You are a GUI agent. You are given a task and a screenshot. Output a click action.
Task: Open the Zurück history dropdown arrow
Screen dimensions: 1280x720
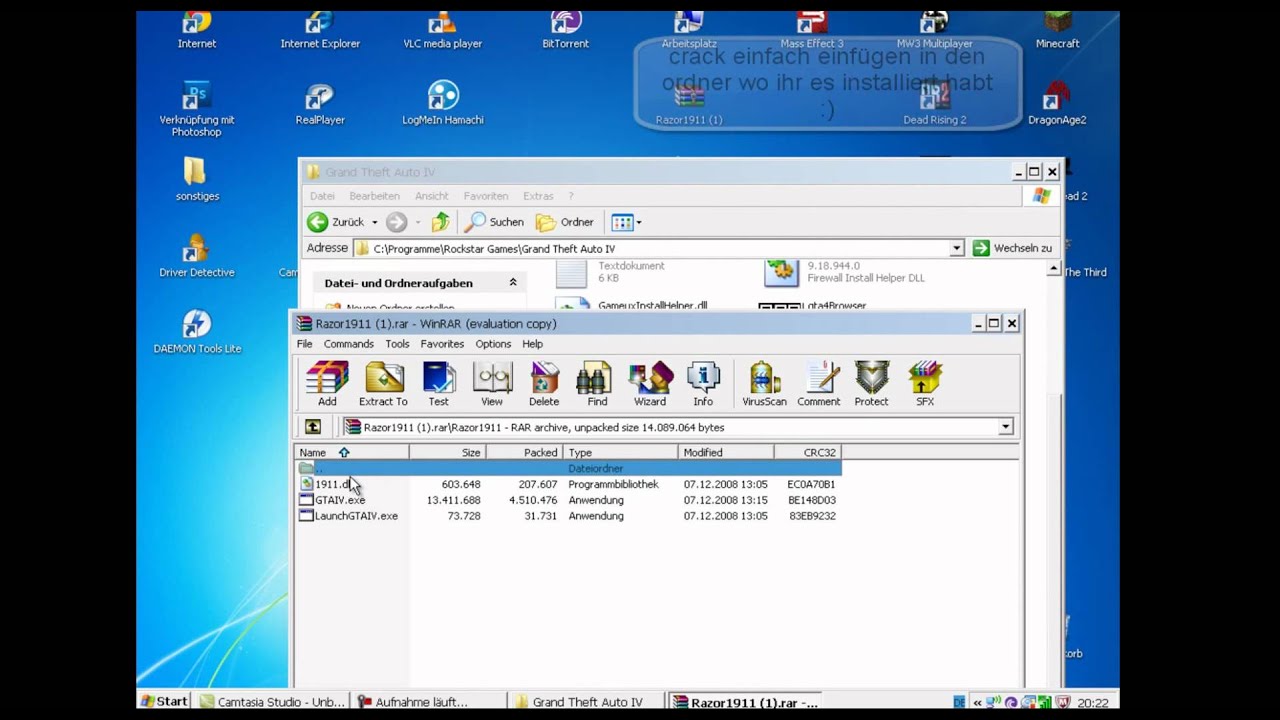(375, 222)
